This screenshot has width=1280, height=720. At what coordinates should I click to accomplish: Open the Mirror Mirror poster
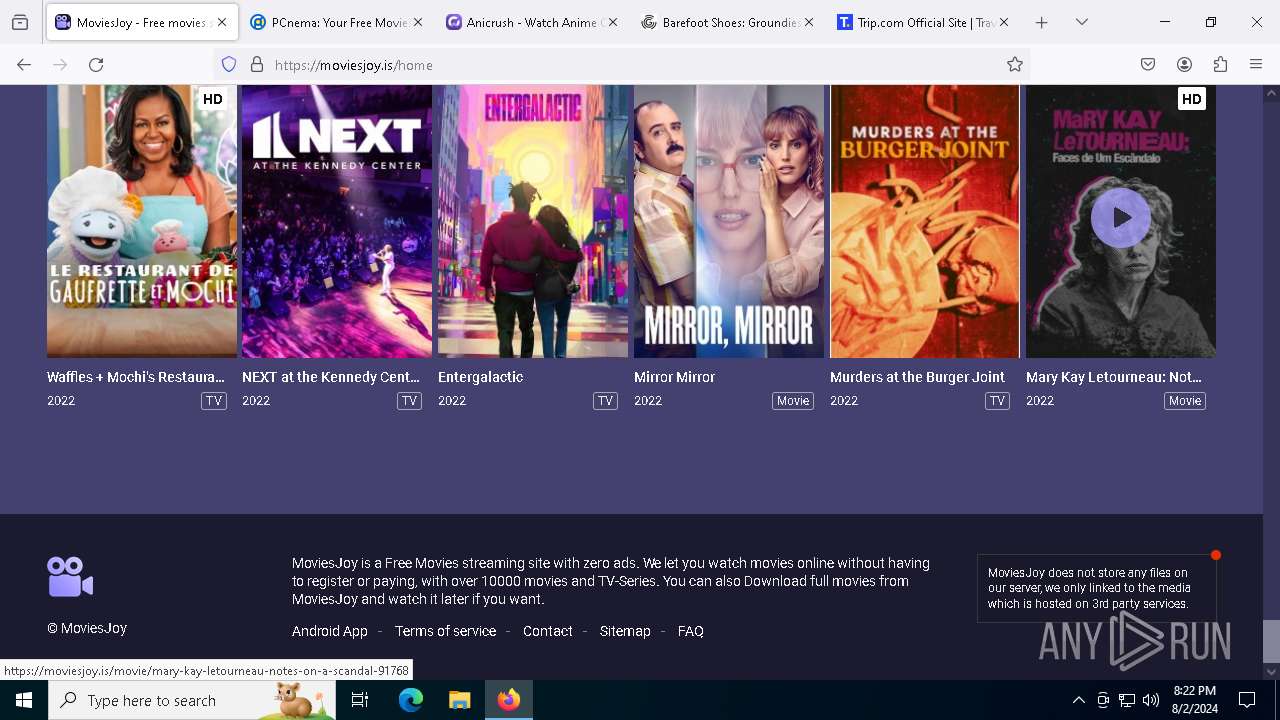[x=729, y=221]
